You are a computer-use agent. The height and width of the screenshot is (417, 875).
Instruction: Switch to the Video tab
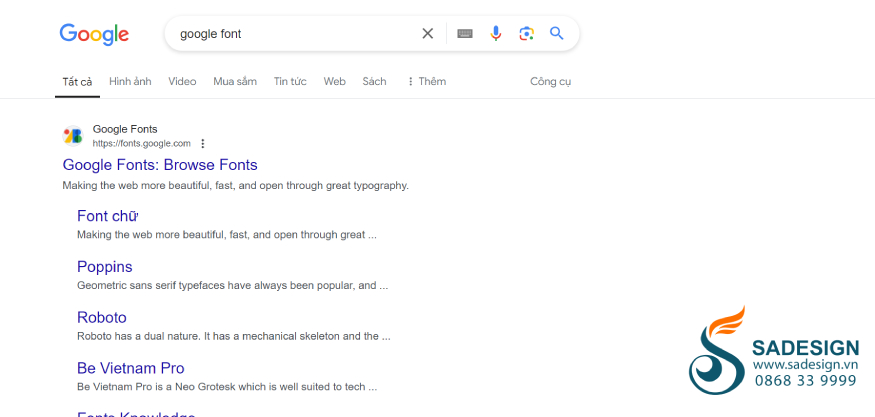182,82
